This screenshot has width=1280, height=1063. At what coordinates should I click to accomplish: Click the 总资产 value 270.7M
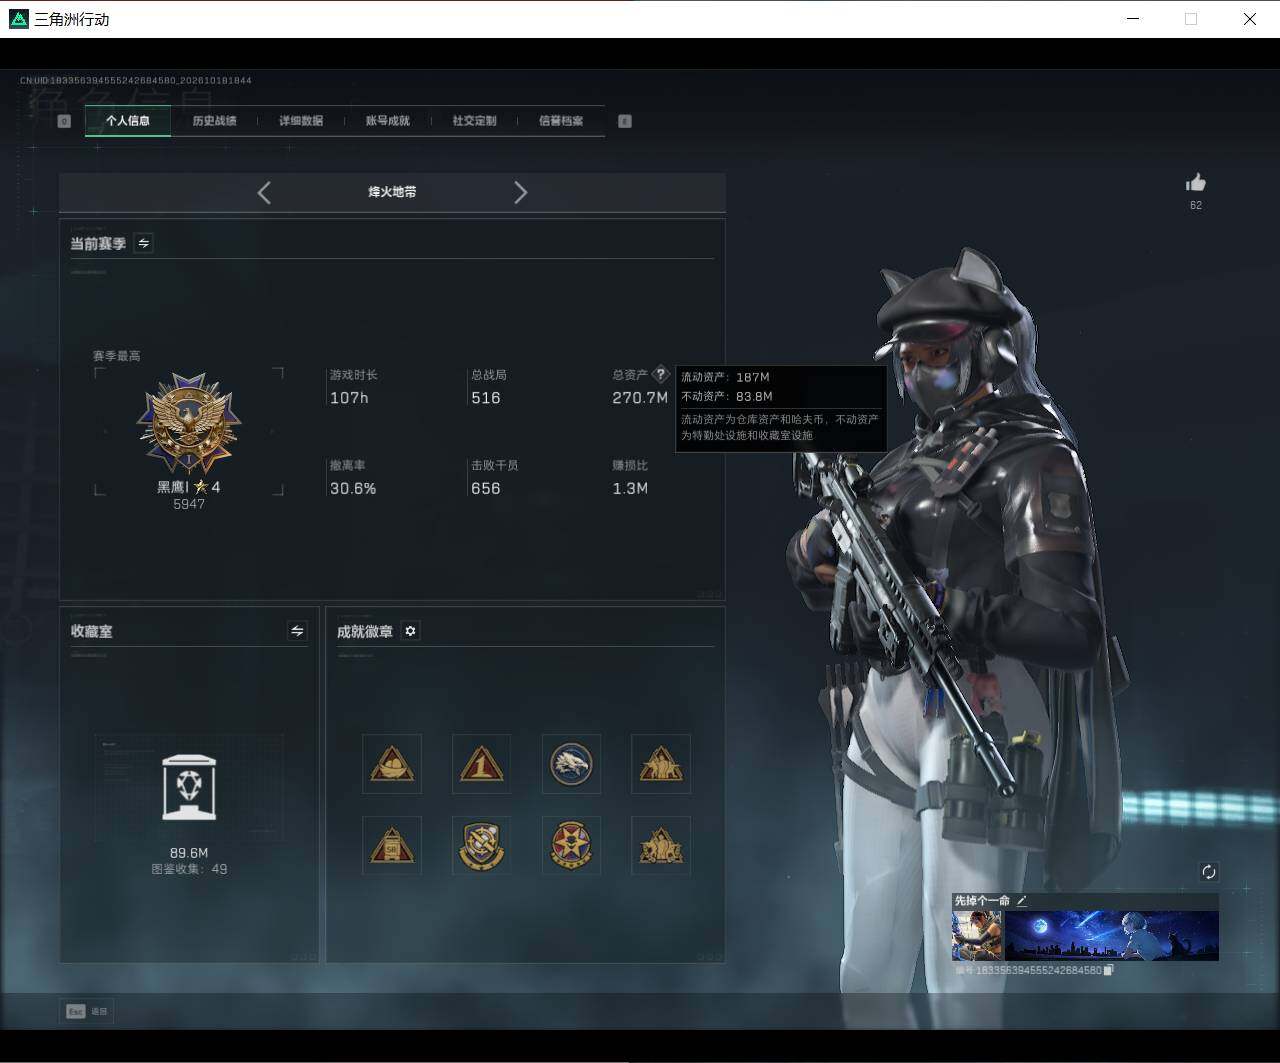click(x=640, y=398)
